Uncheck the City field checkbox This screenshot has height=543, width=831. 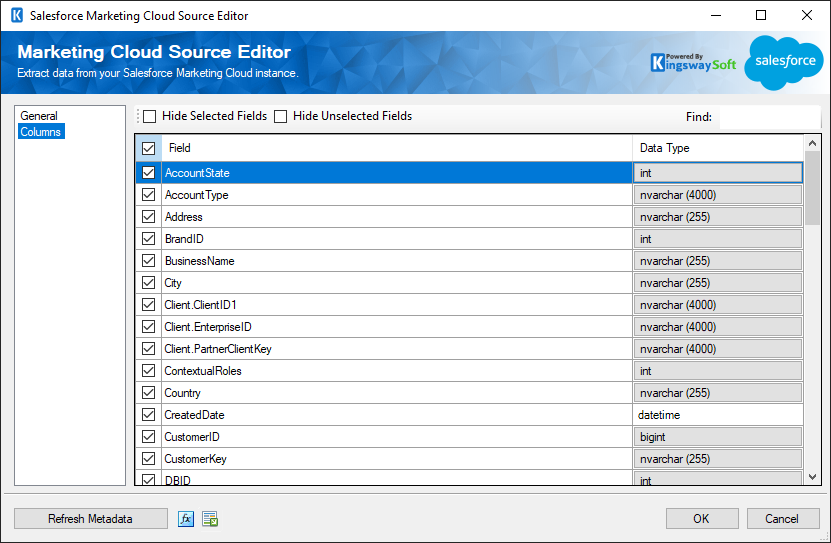click(x=148, y=283)
